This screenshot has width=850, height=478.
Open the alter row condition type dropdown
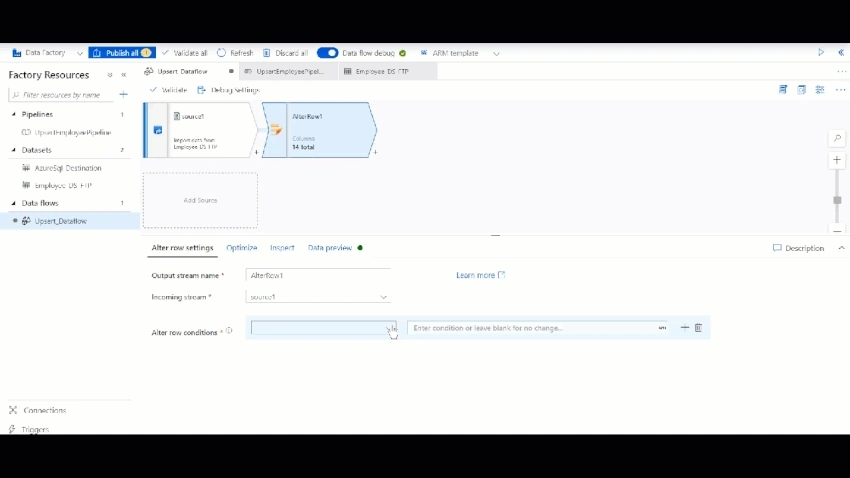pyautogui.click(x=324, y=328)
